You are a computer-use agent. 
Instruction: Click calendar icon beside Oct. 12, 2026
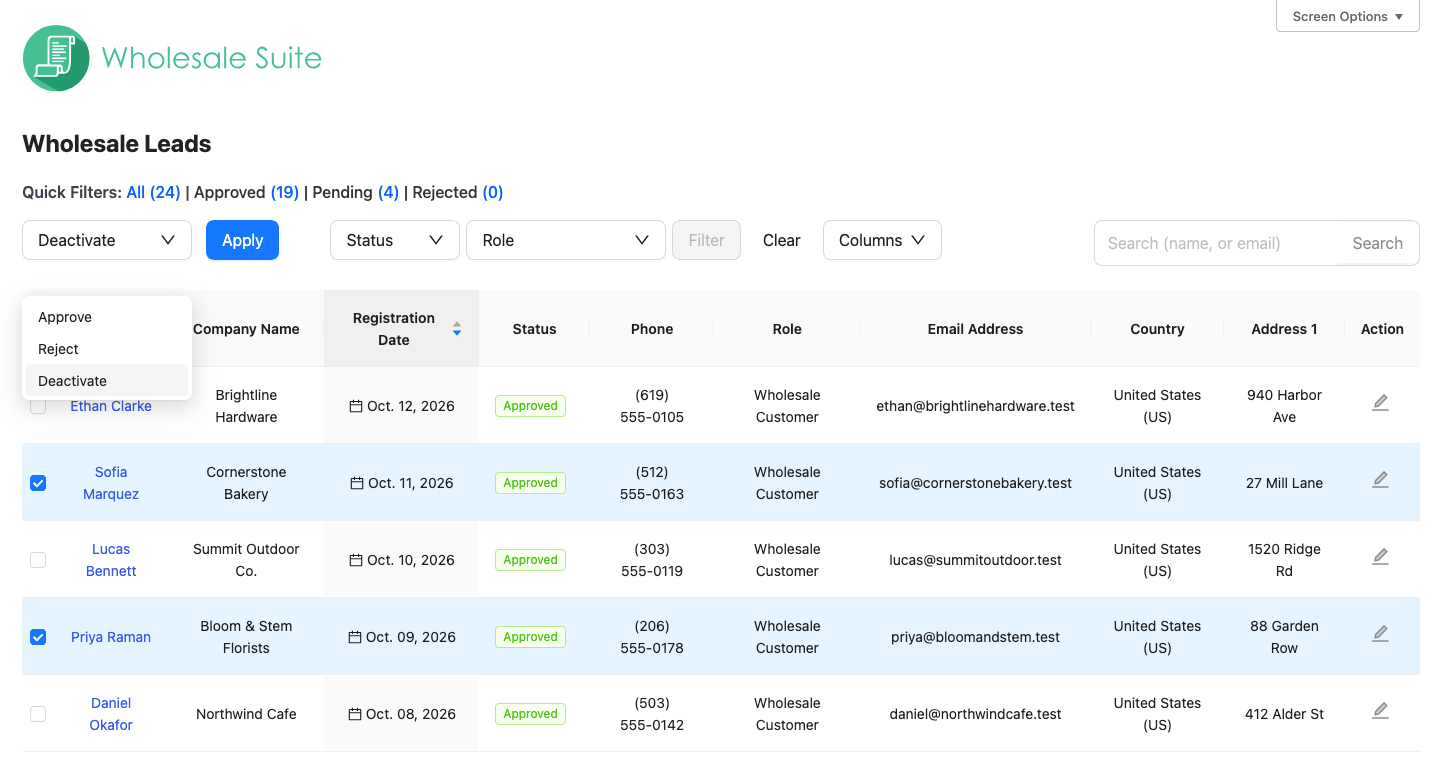click(x=356, y=406)
